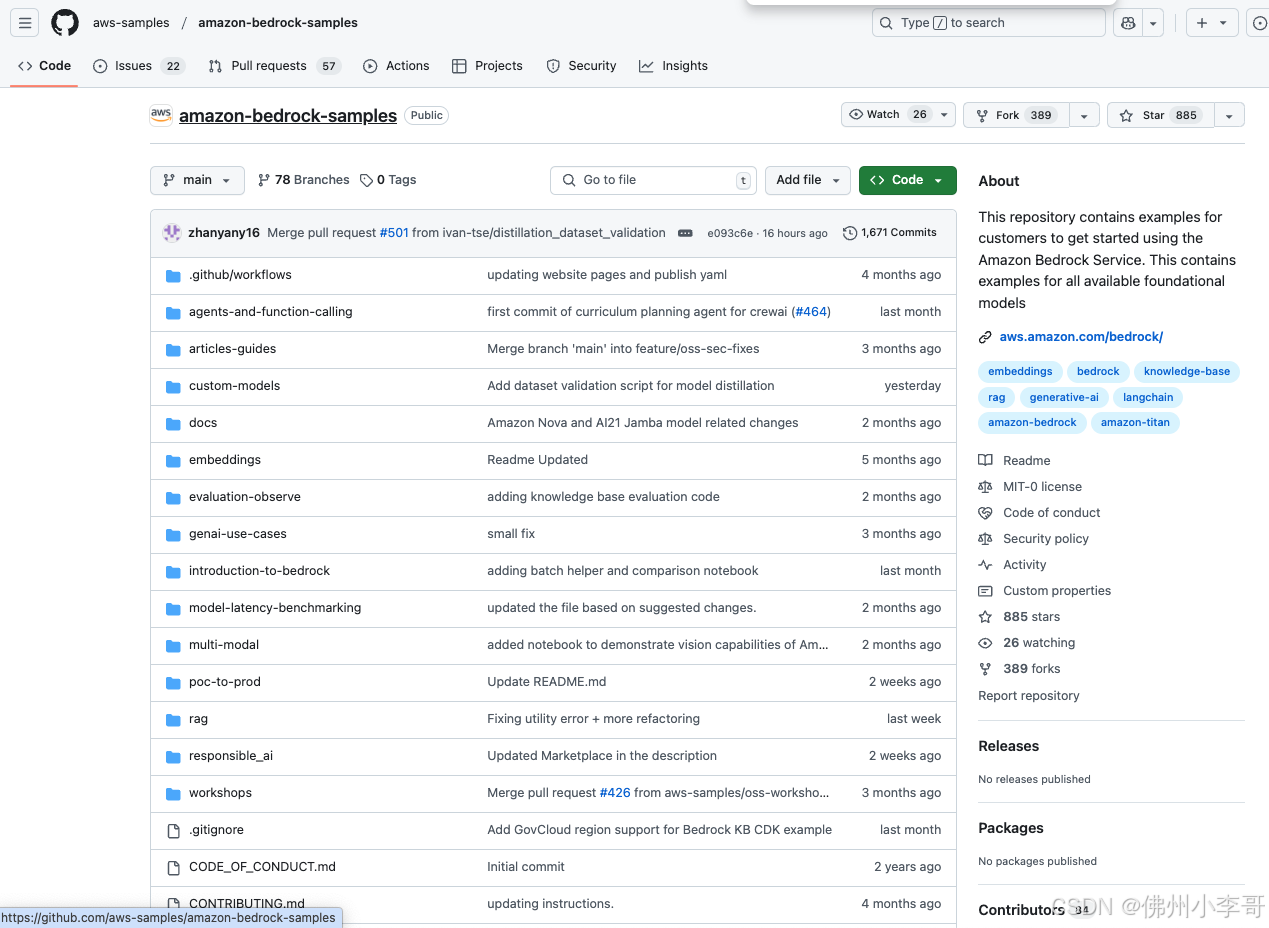Click branches icon next to 78 Branches

(264, 180)
